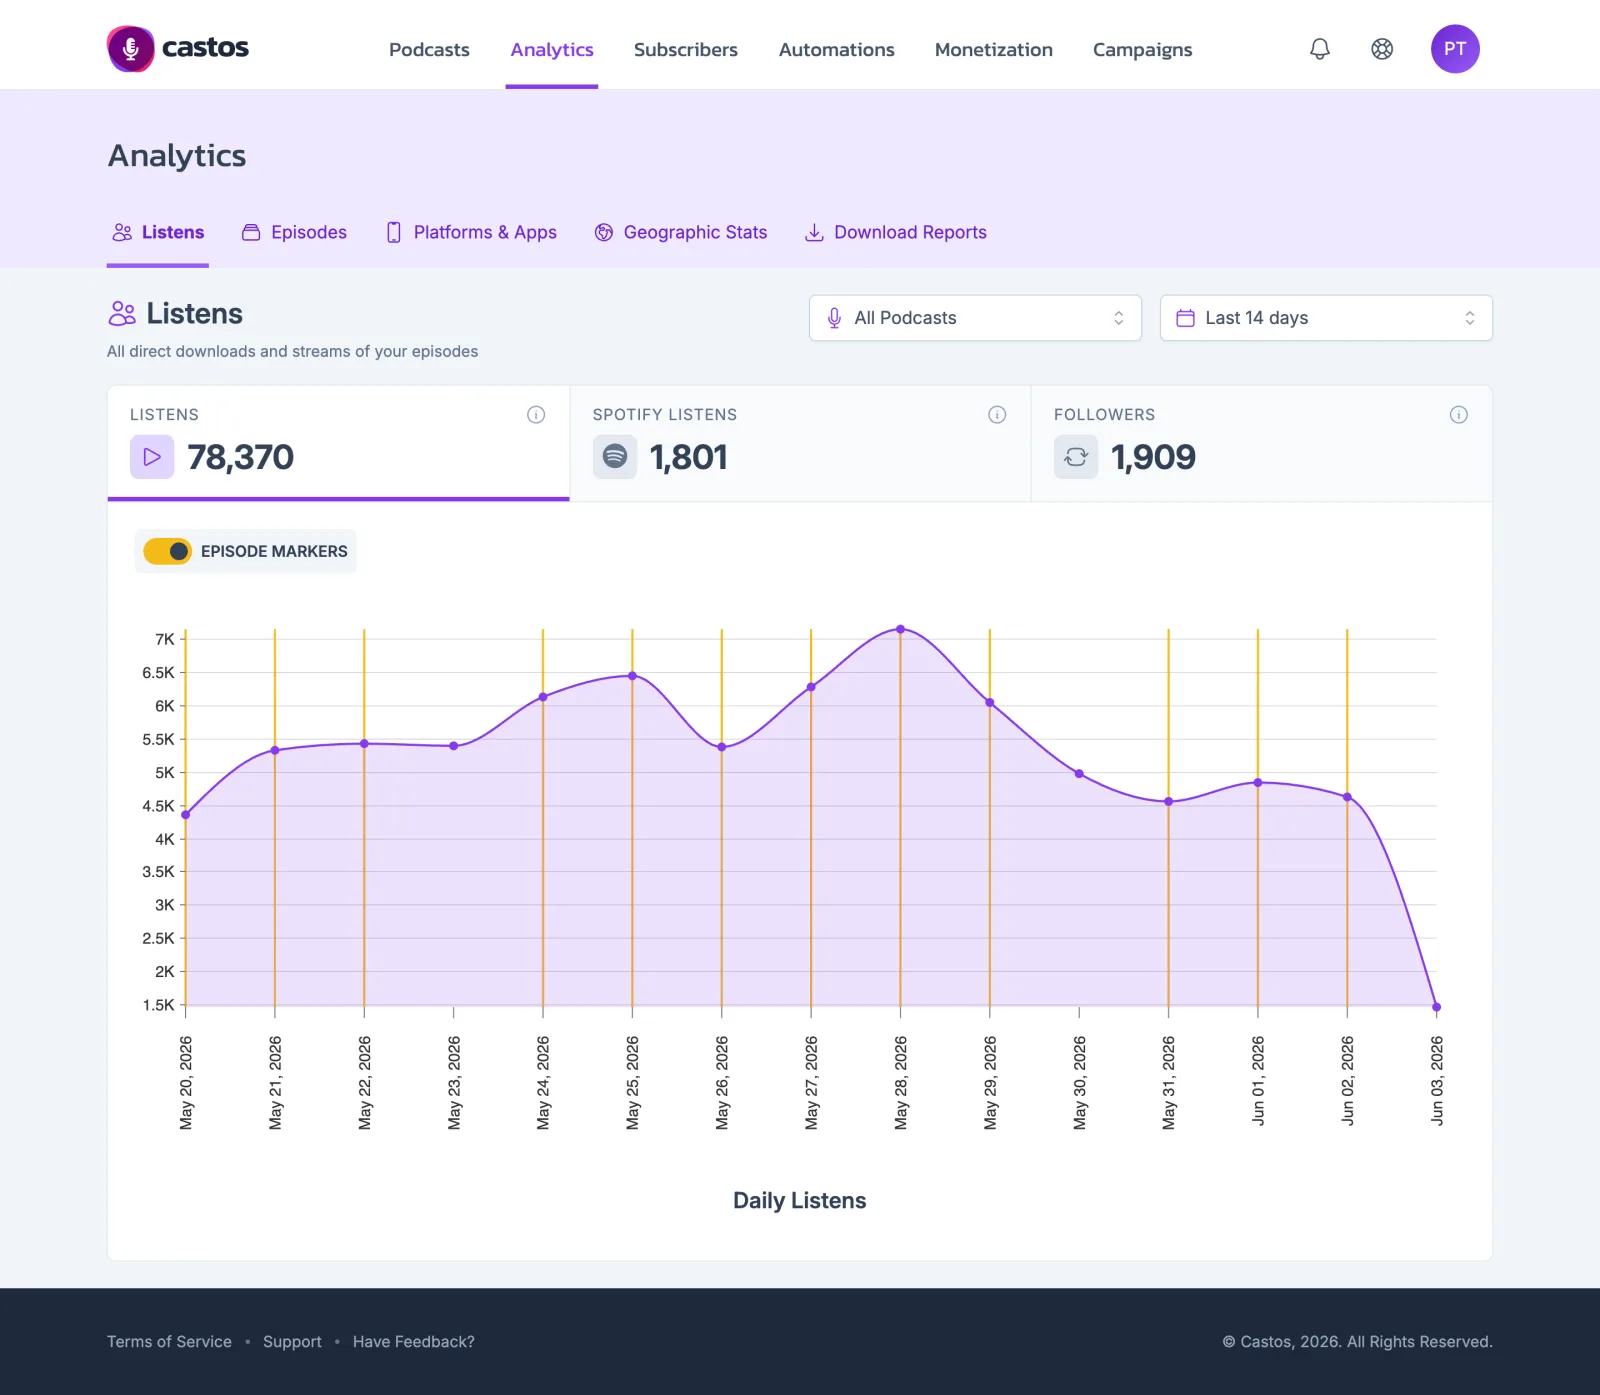Click the refresh icon beside 1,909
The width and height of the screenshot is (1600, 1395).
(x=1076, y=457)
